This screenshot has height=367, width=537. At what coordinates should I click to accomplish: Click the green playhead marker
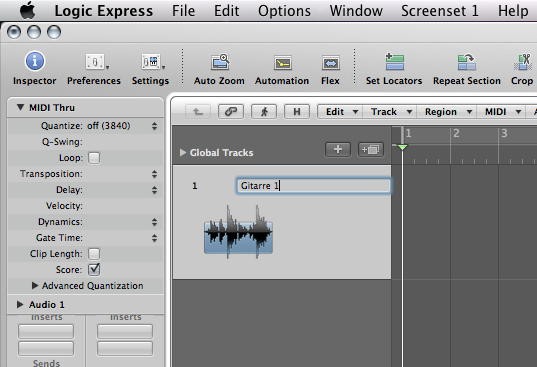pos(402,147)
